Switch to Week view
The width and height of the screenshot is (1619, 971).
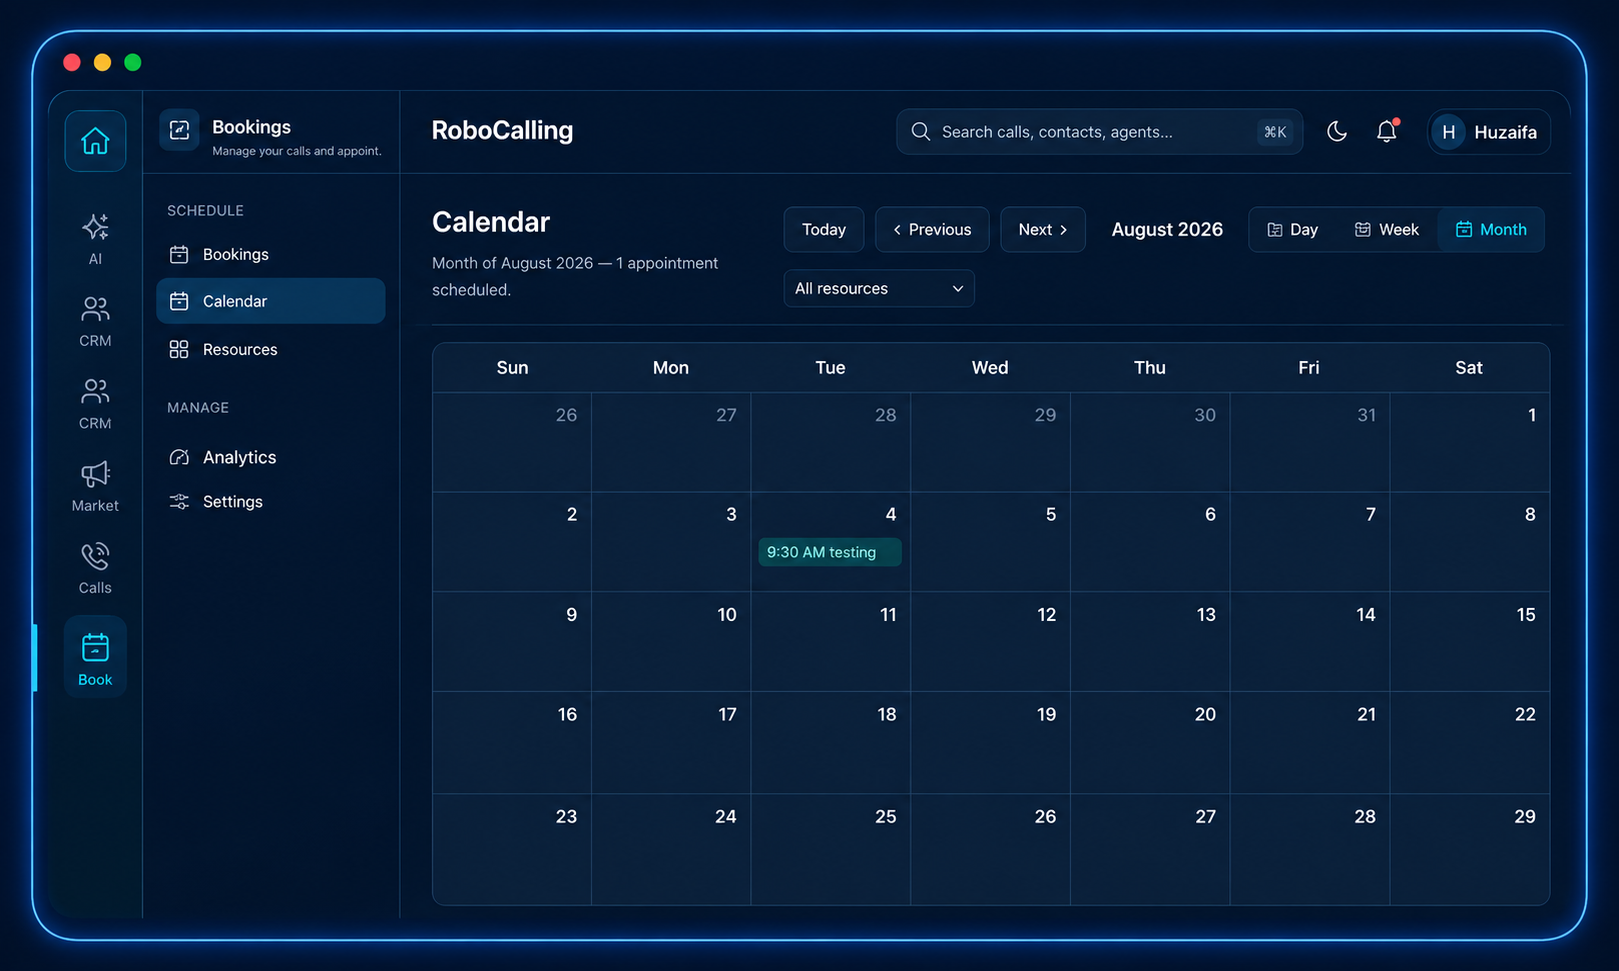pos(1387,230)
